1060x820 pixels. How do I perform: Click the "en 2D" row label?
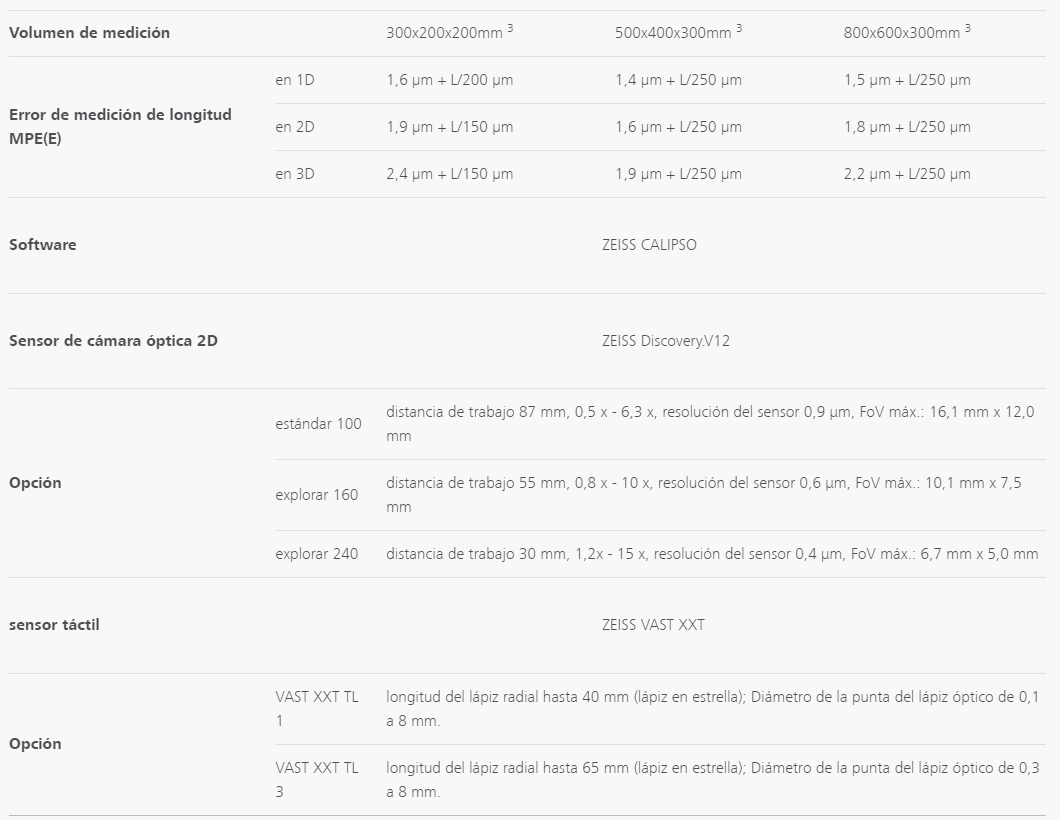[x=295, y=127]
